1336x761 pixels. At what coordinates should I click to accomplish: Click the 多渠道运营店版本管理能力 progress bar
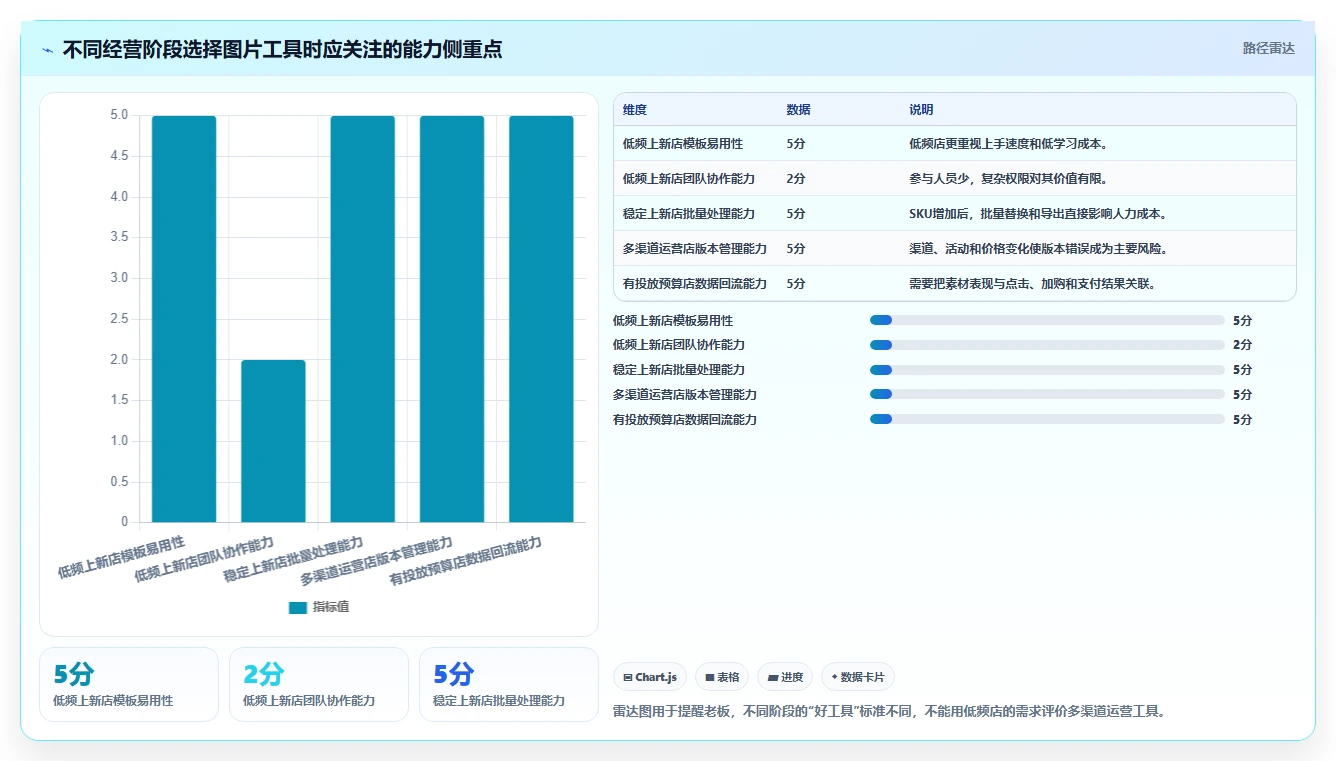pyautogui.click(x=1047, y=394)
